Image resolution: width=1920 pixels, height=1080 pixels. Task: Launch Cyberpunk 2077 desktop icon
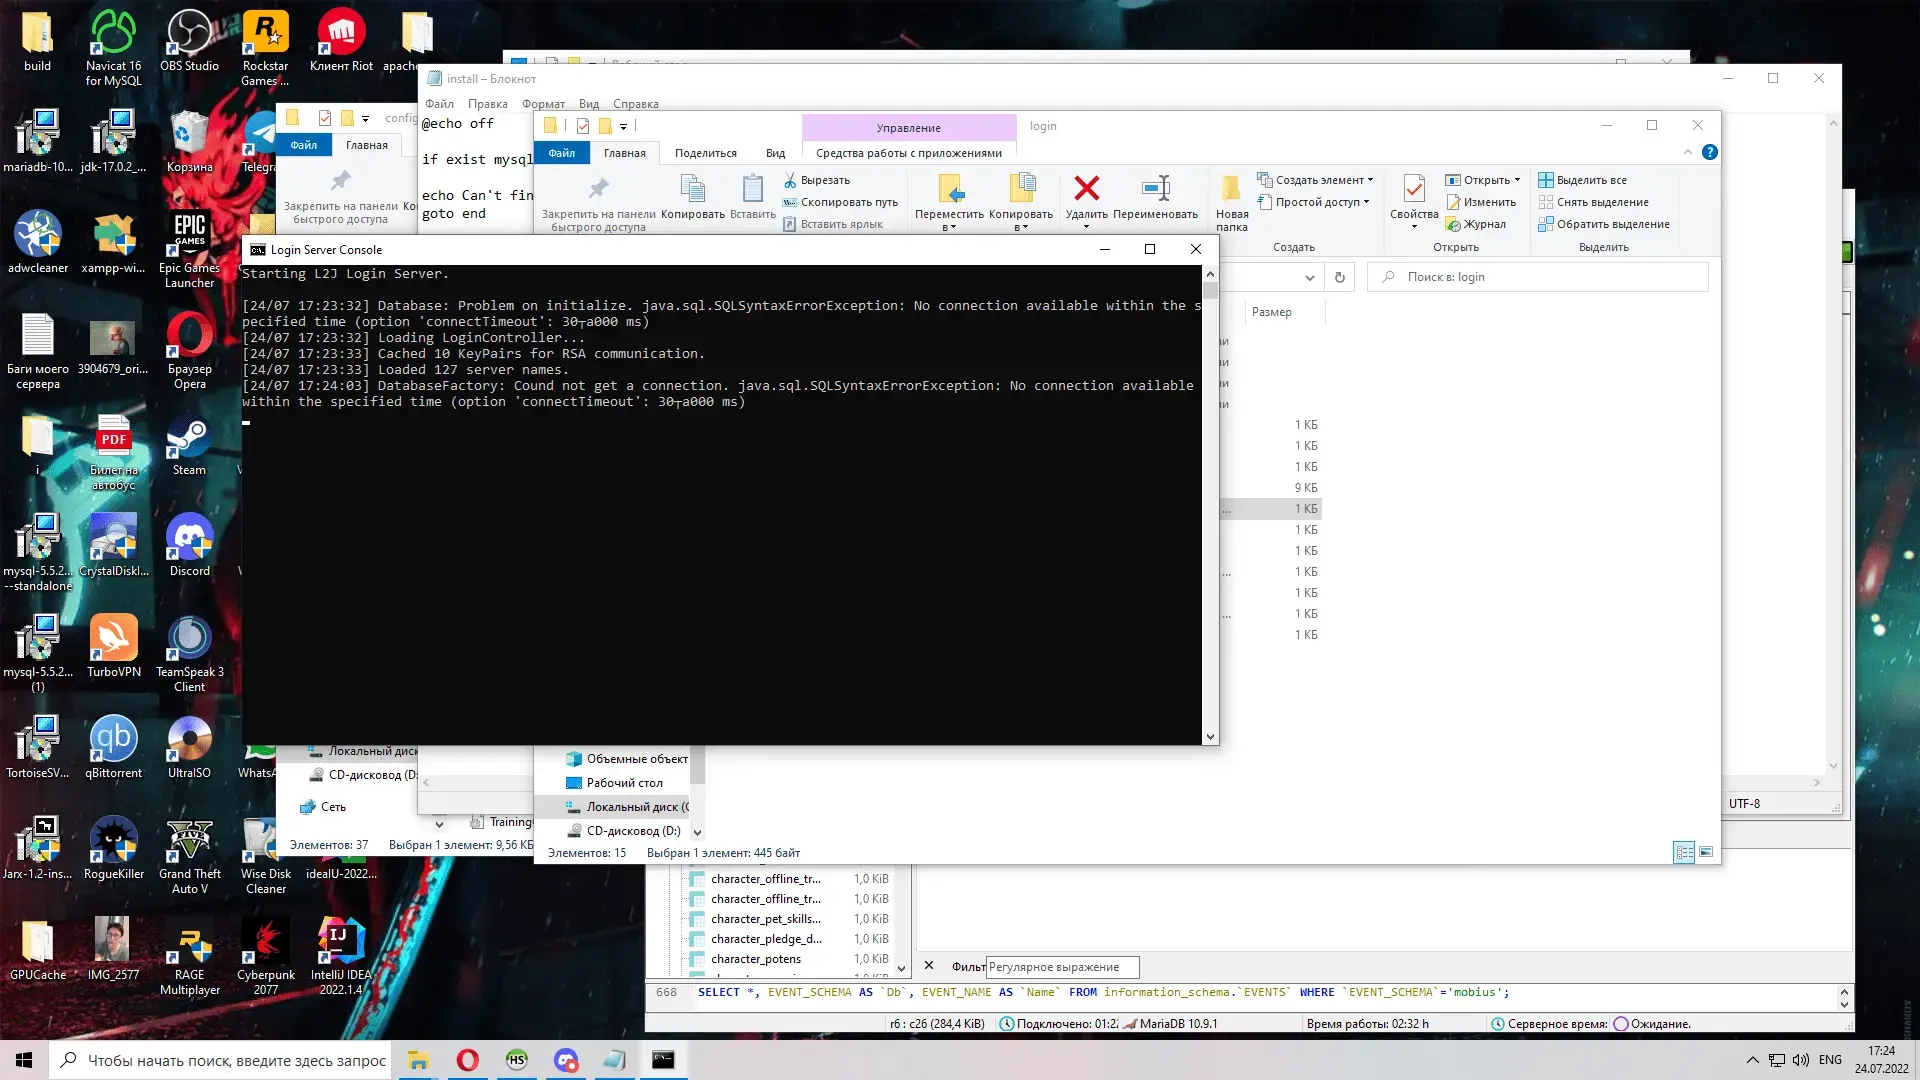click(x=265, y=957)
